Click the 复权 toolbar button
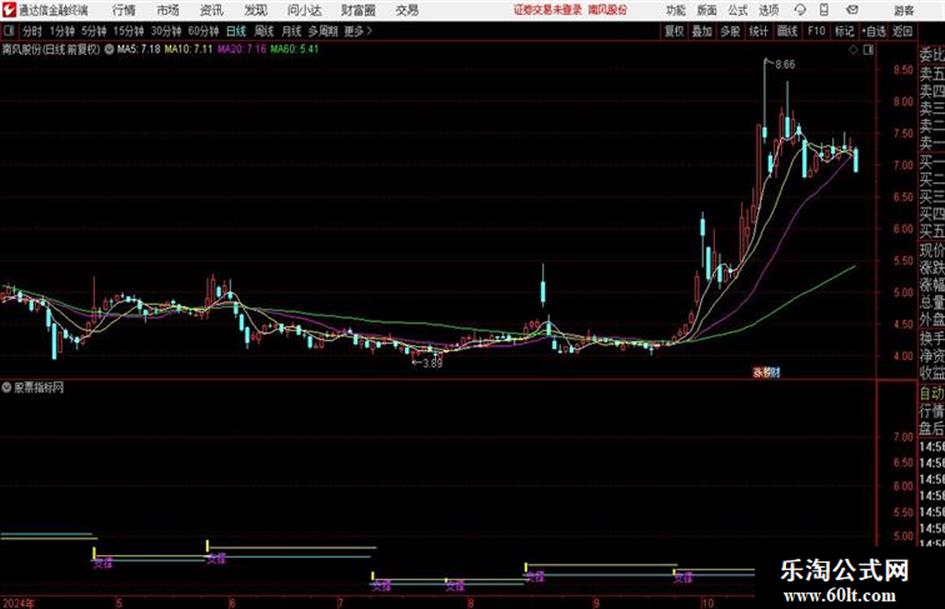The image size is (945, 609). pos(674,31)
